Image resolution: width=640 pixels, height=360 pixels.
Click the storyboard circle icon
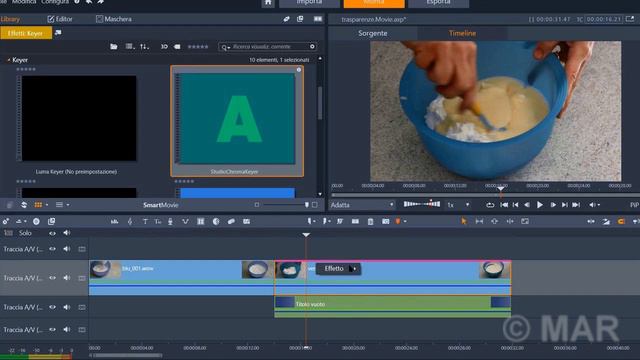click(x=36, y=221)
